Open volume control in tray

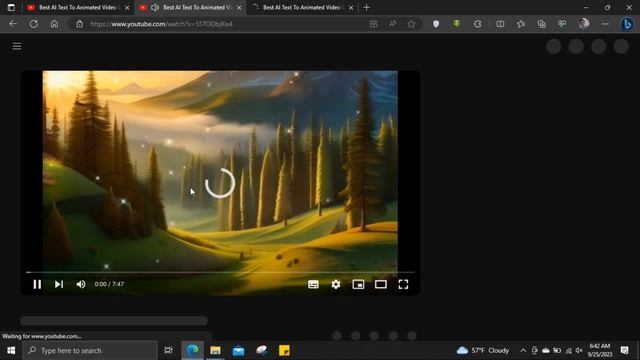579,351
